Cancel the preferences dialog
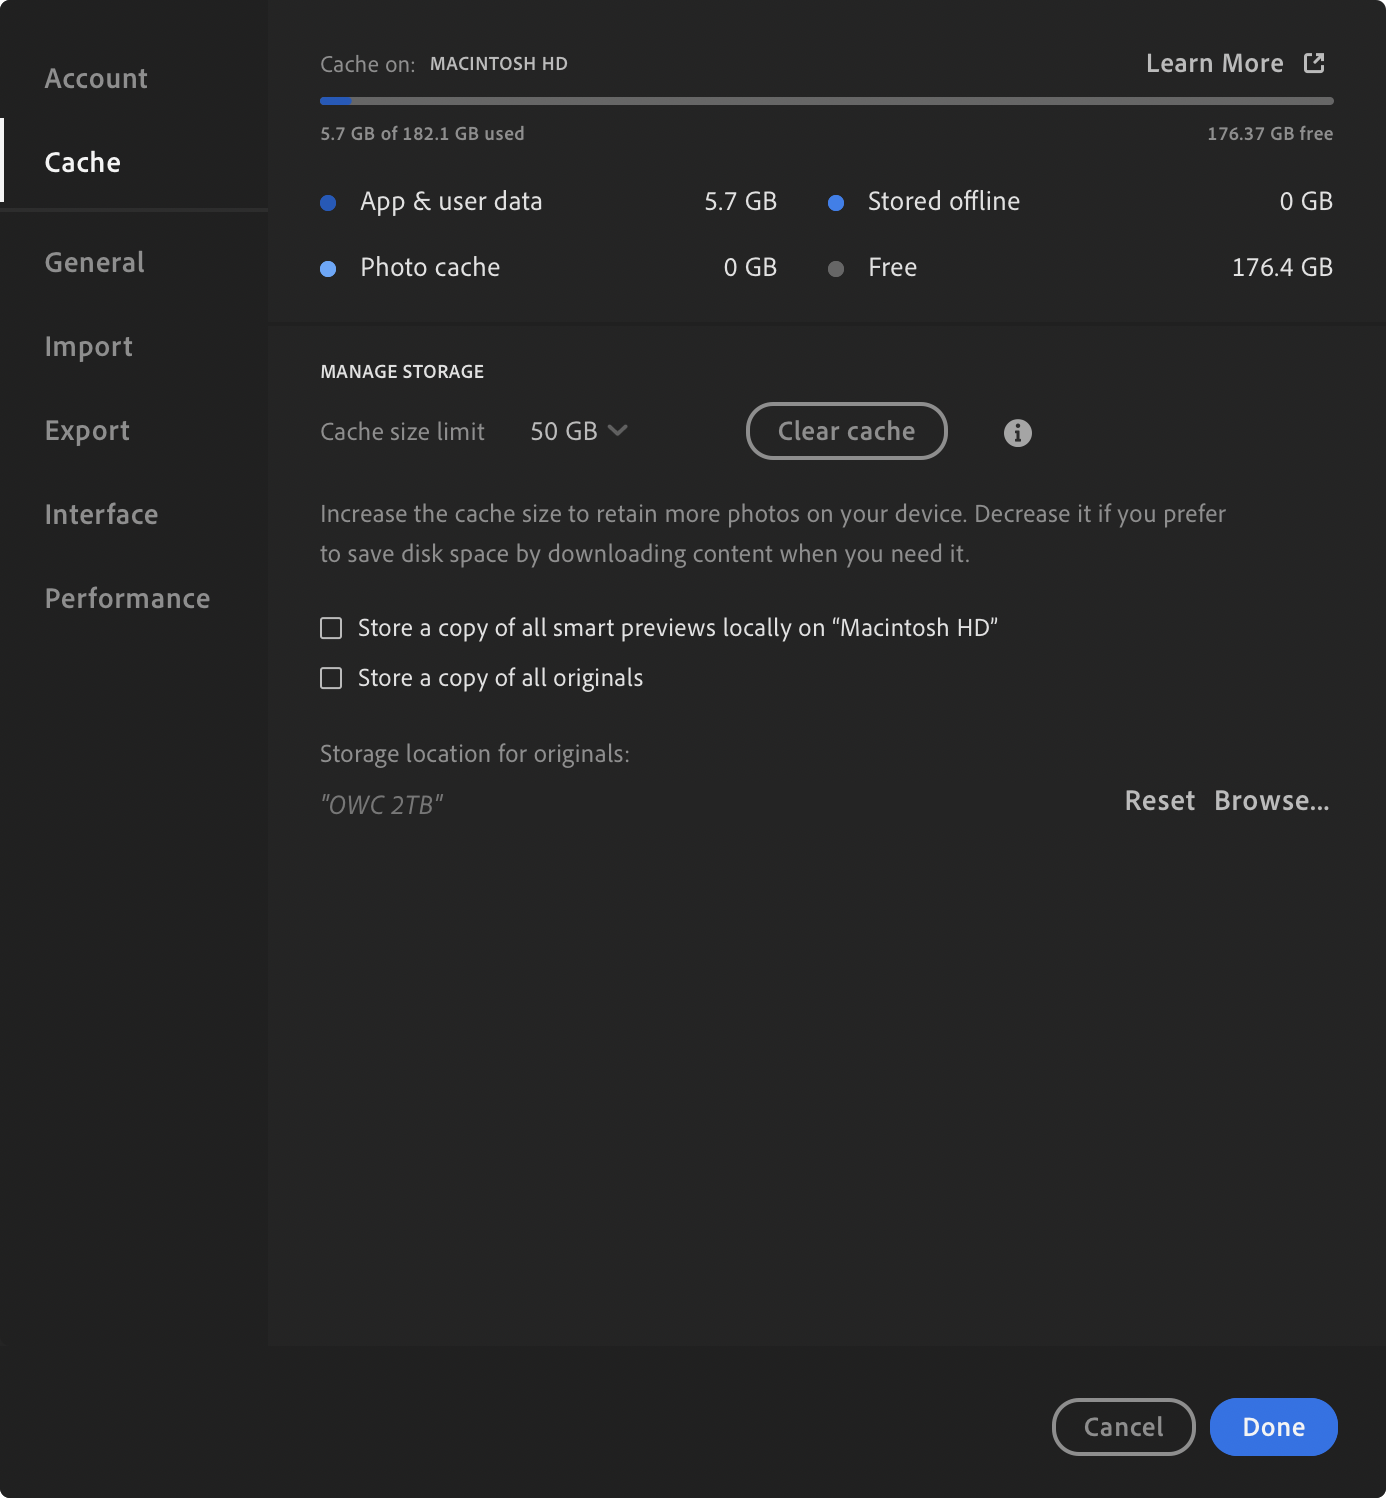This screenshot has width=1386, height=1498. click(1124, 1427)
